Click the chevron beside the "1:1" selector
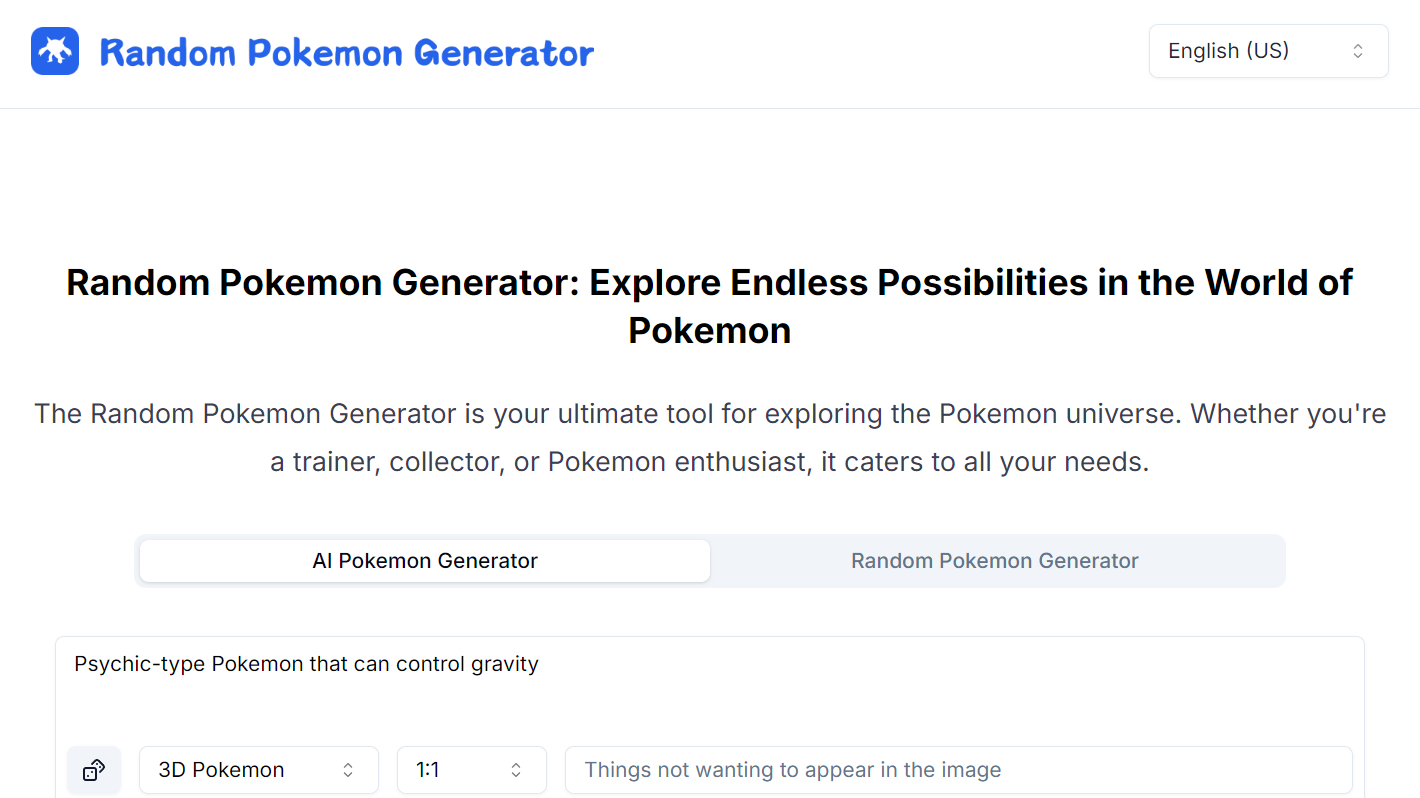 click(x=516, y=770)
